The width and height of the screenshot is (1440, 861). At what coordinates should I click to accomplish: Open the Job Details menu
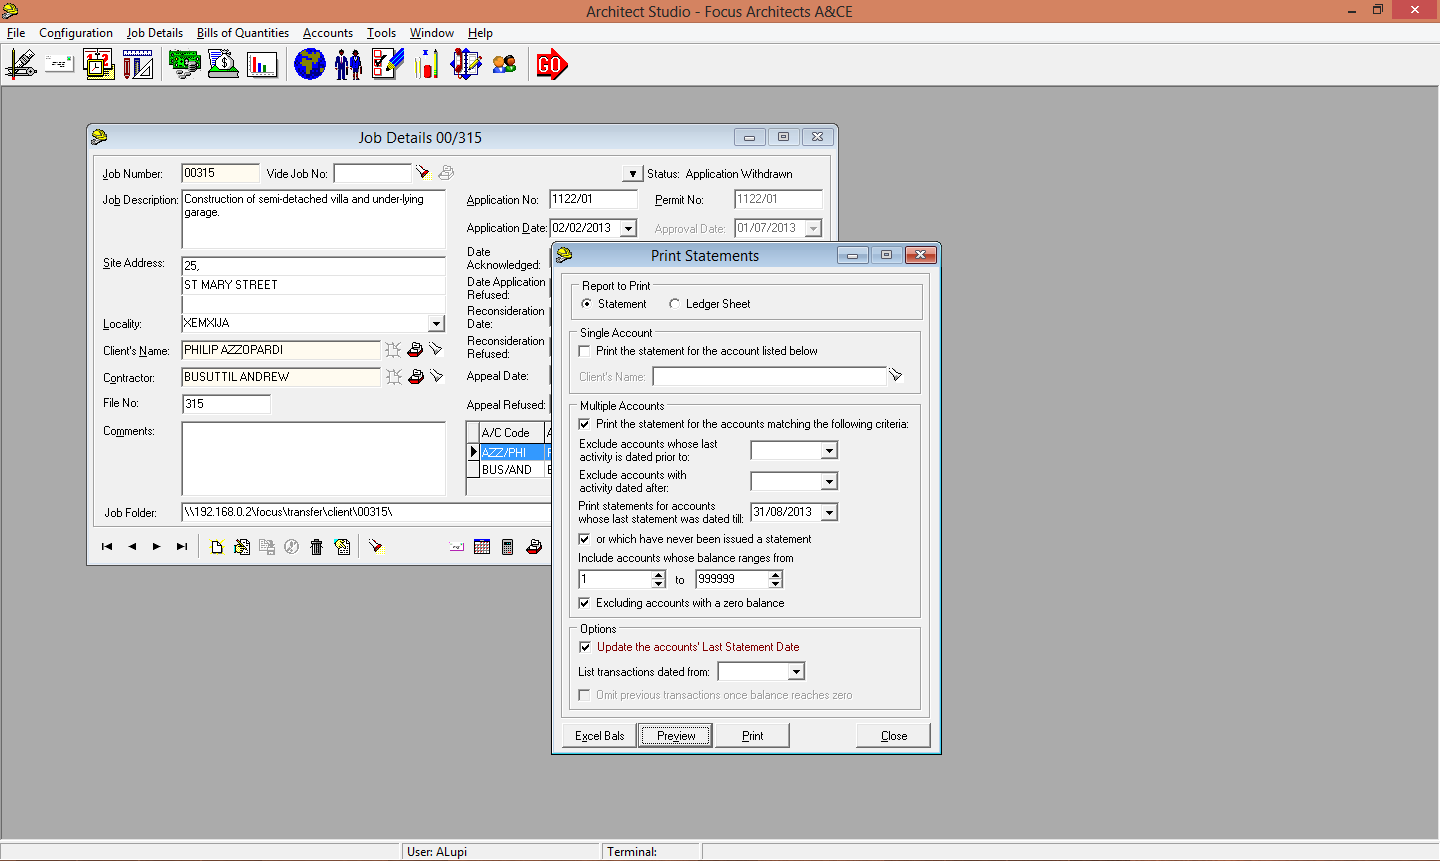(155, 33)
